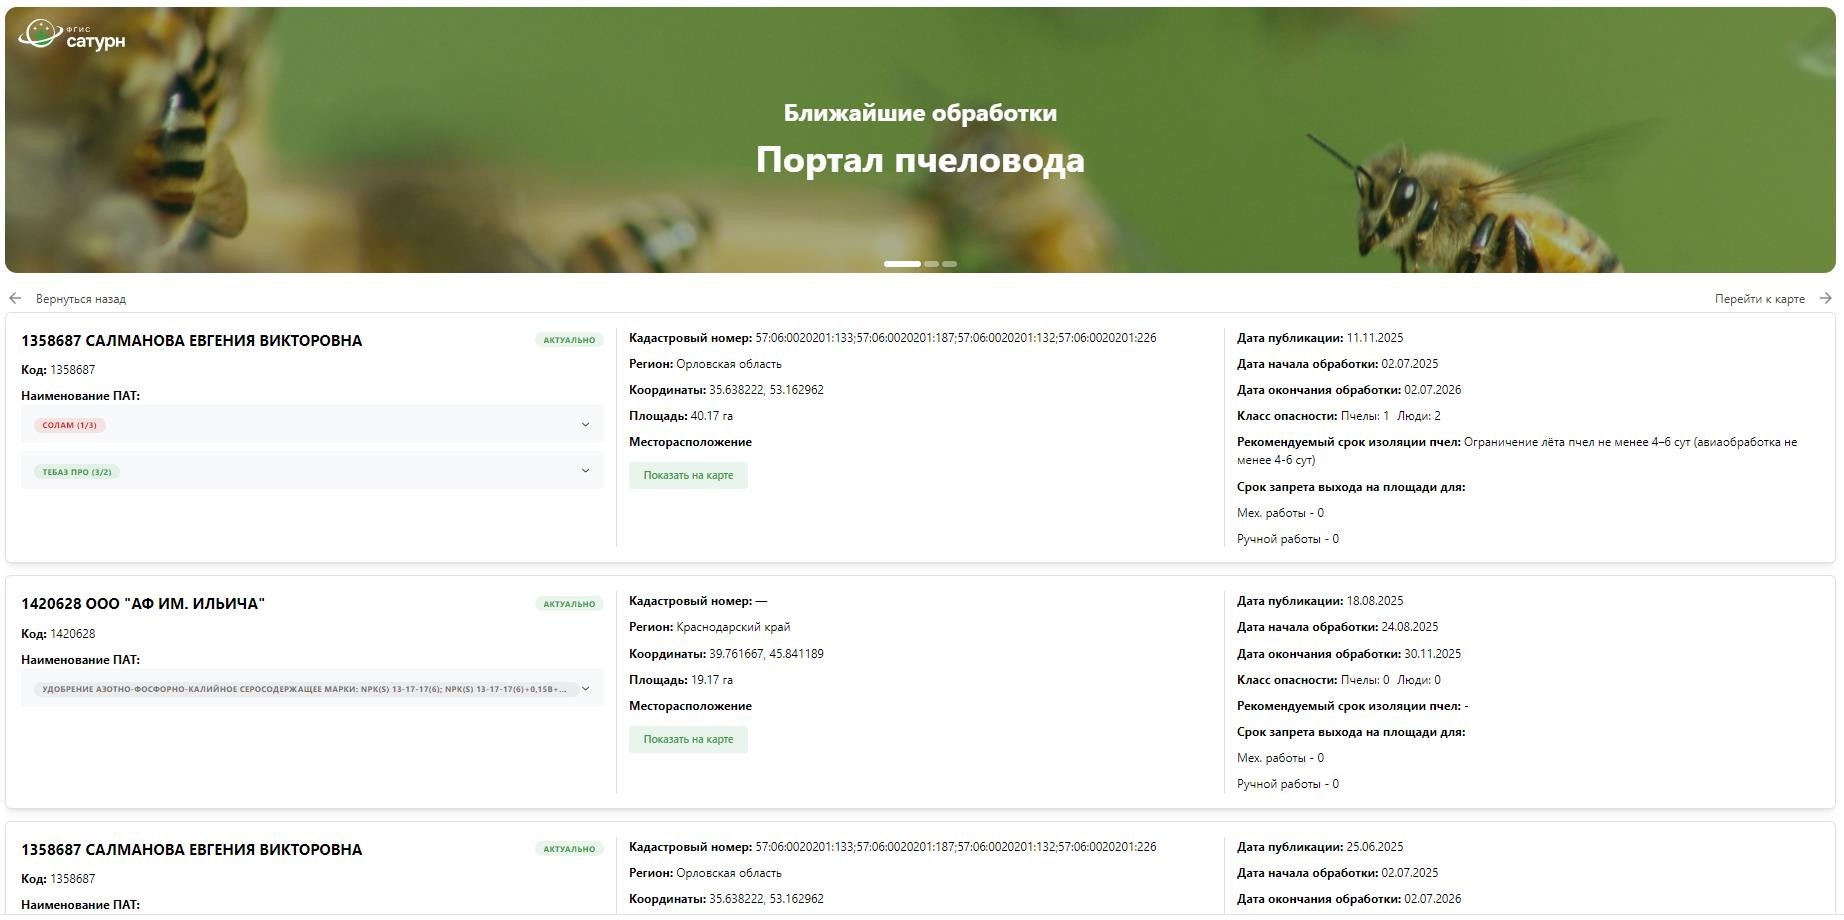Open the 1420628 ООО "АФ ИМ. ИЛЬИЧА" title

(143, 604)
